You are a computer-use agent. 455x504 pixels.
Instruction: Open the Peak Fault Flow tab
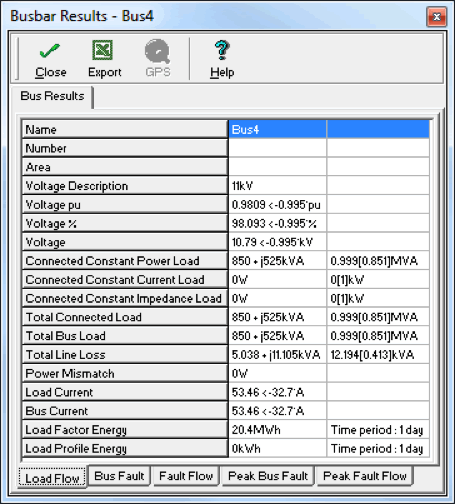tap(365, 476)
